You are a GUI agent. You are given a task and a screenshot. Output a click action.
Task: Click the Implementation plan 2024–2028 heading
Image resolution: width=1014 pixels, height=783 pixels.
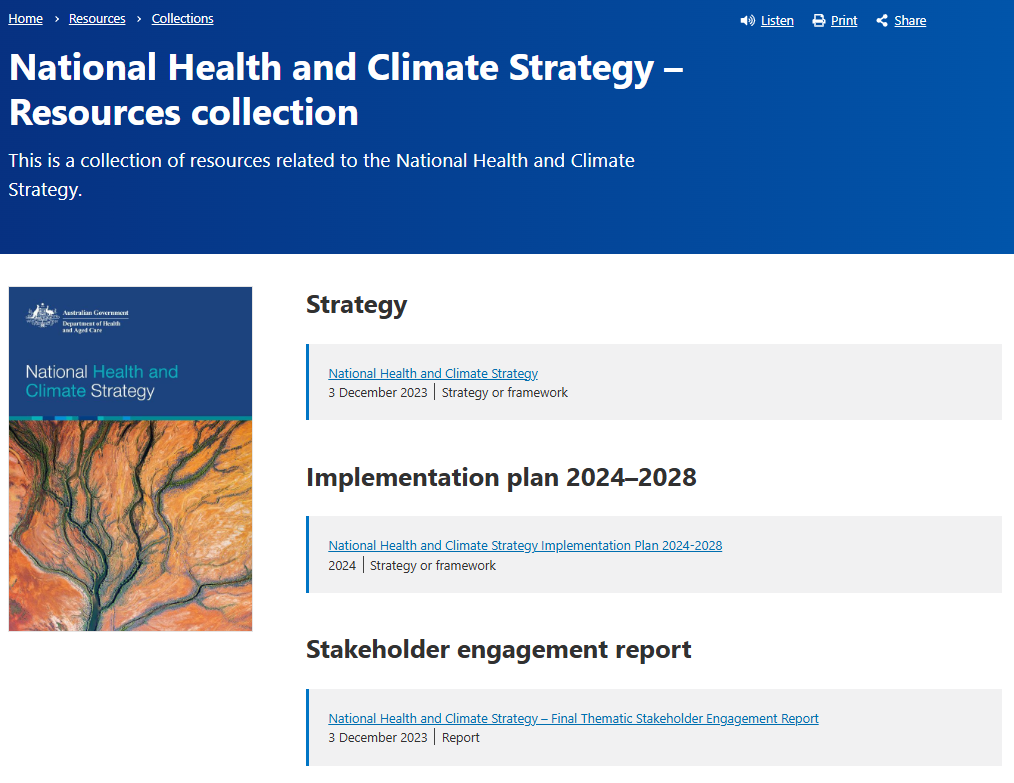click(501, 477)
